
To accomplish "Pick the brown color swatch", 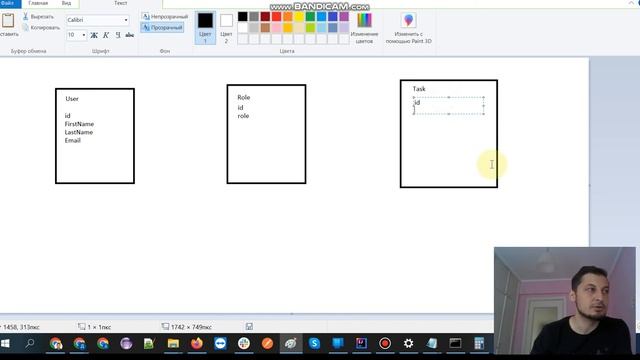I will [x=265, y=28].
